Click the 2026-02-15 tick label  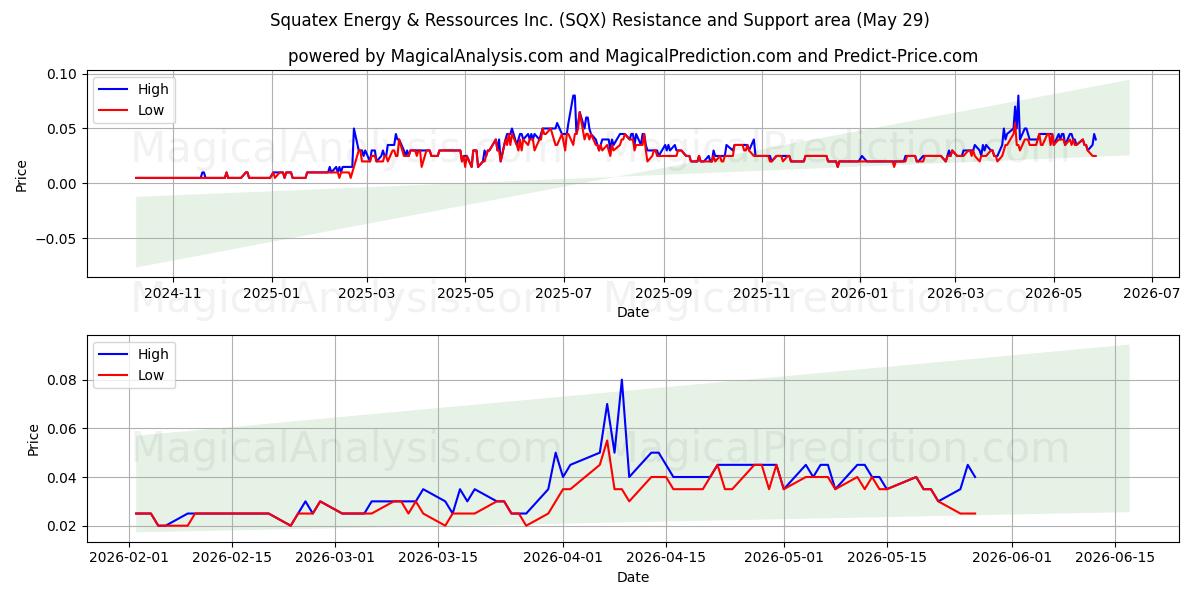click(x=232, y=558)
